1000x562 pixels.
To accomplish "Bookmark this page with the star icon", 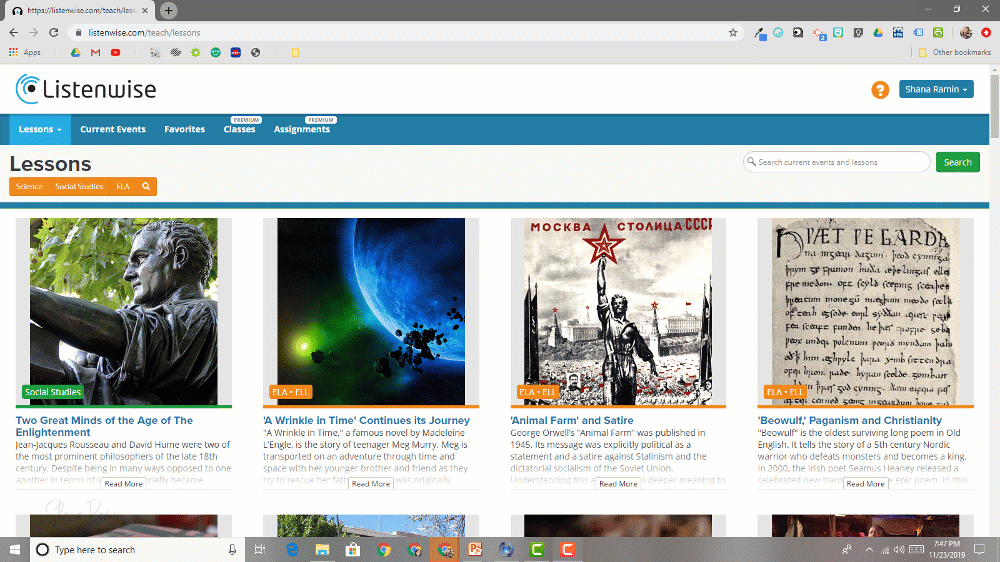I will (733, 33).
